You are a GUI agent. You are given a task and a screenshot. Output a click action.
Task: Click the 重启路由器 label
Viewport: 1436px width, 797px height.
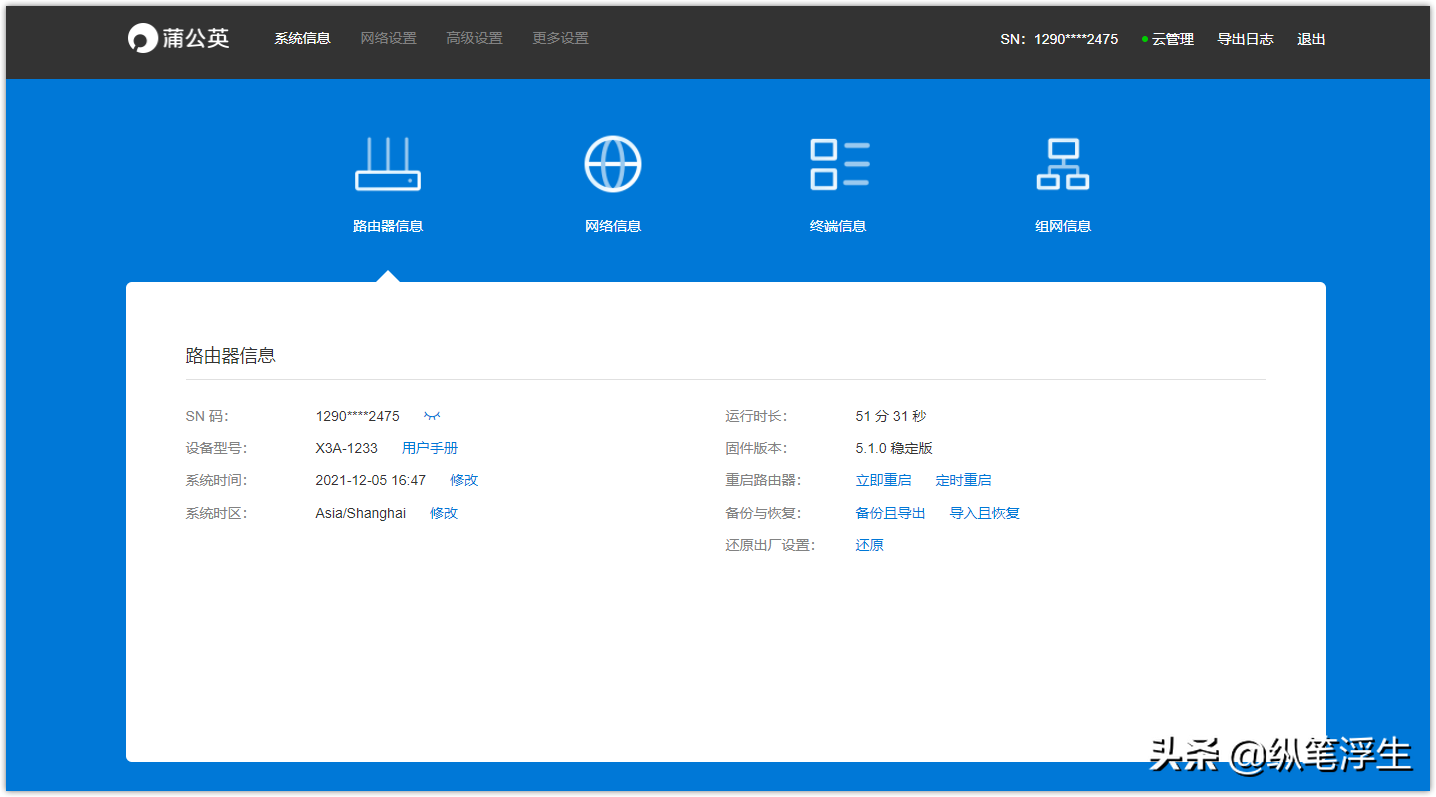[x=763, y=480]
